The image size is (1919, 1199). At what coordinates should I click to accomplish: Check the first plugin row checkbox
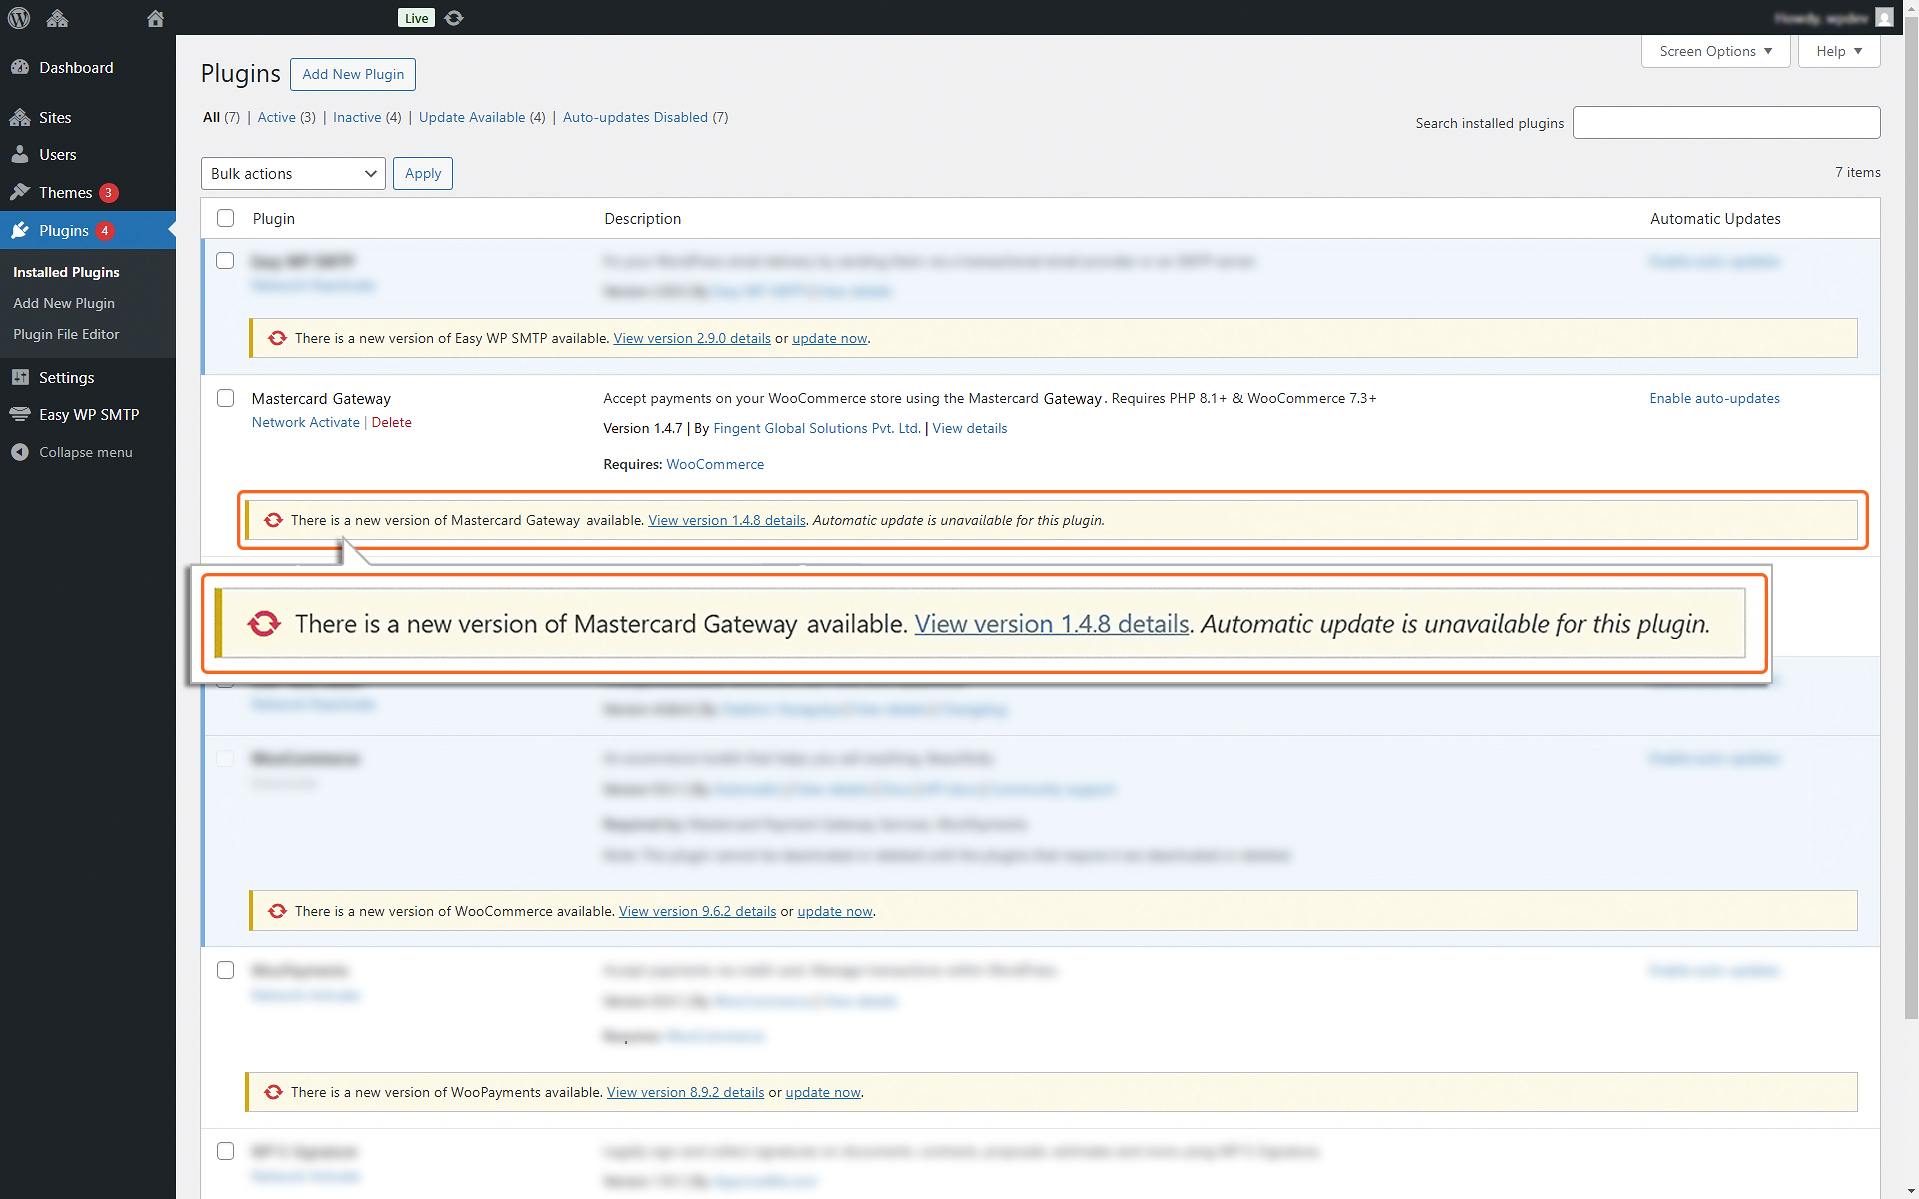coord(226,260)
